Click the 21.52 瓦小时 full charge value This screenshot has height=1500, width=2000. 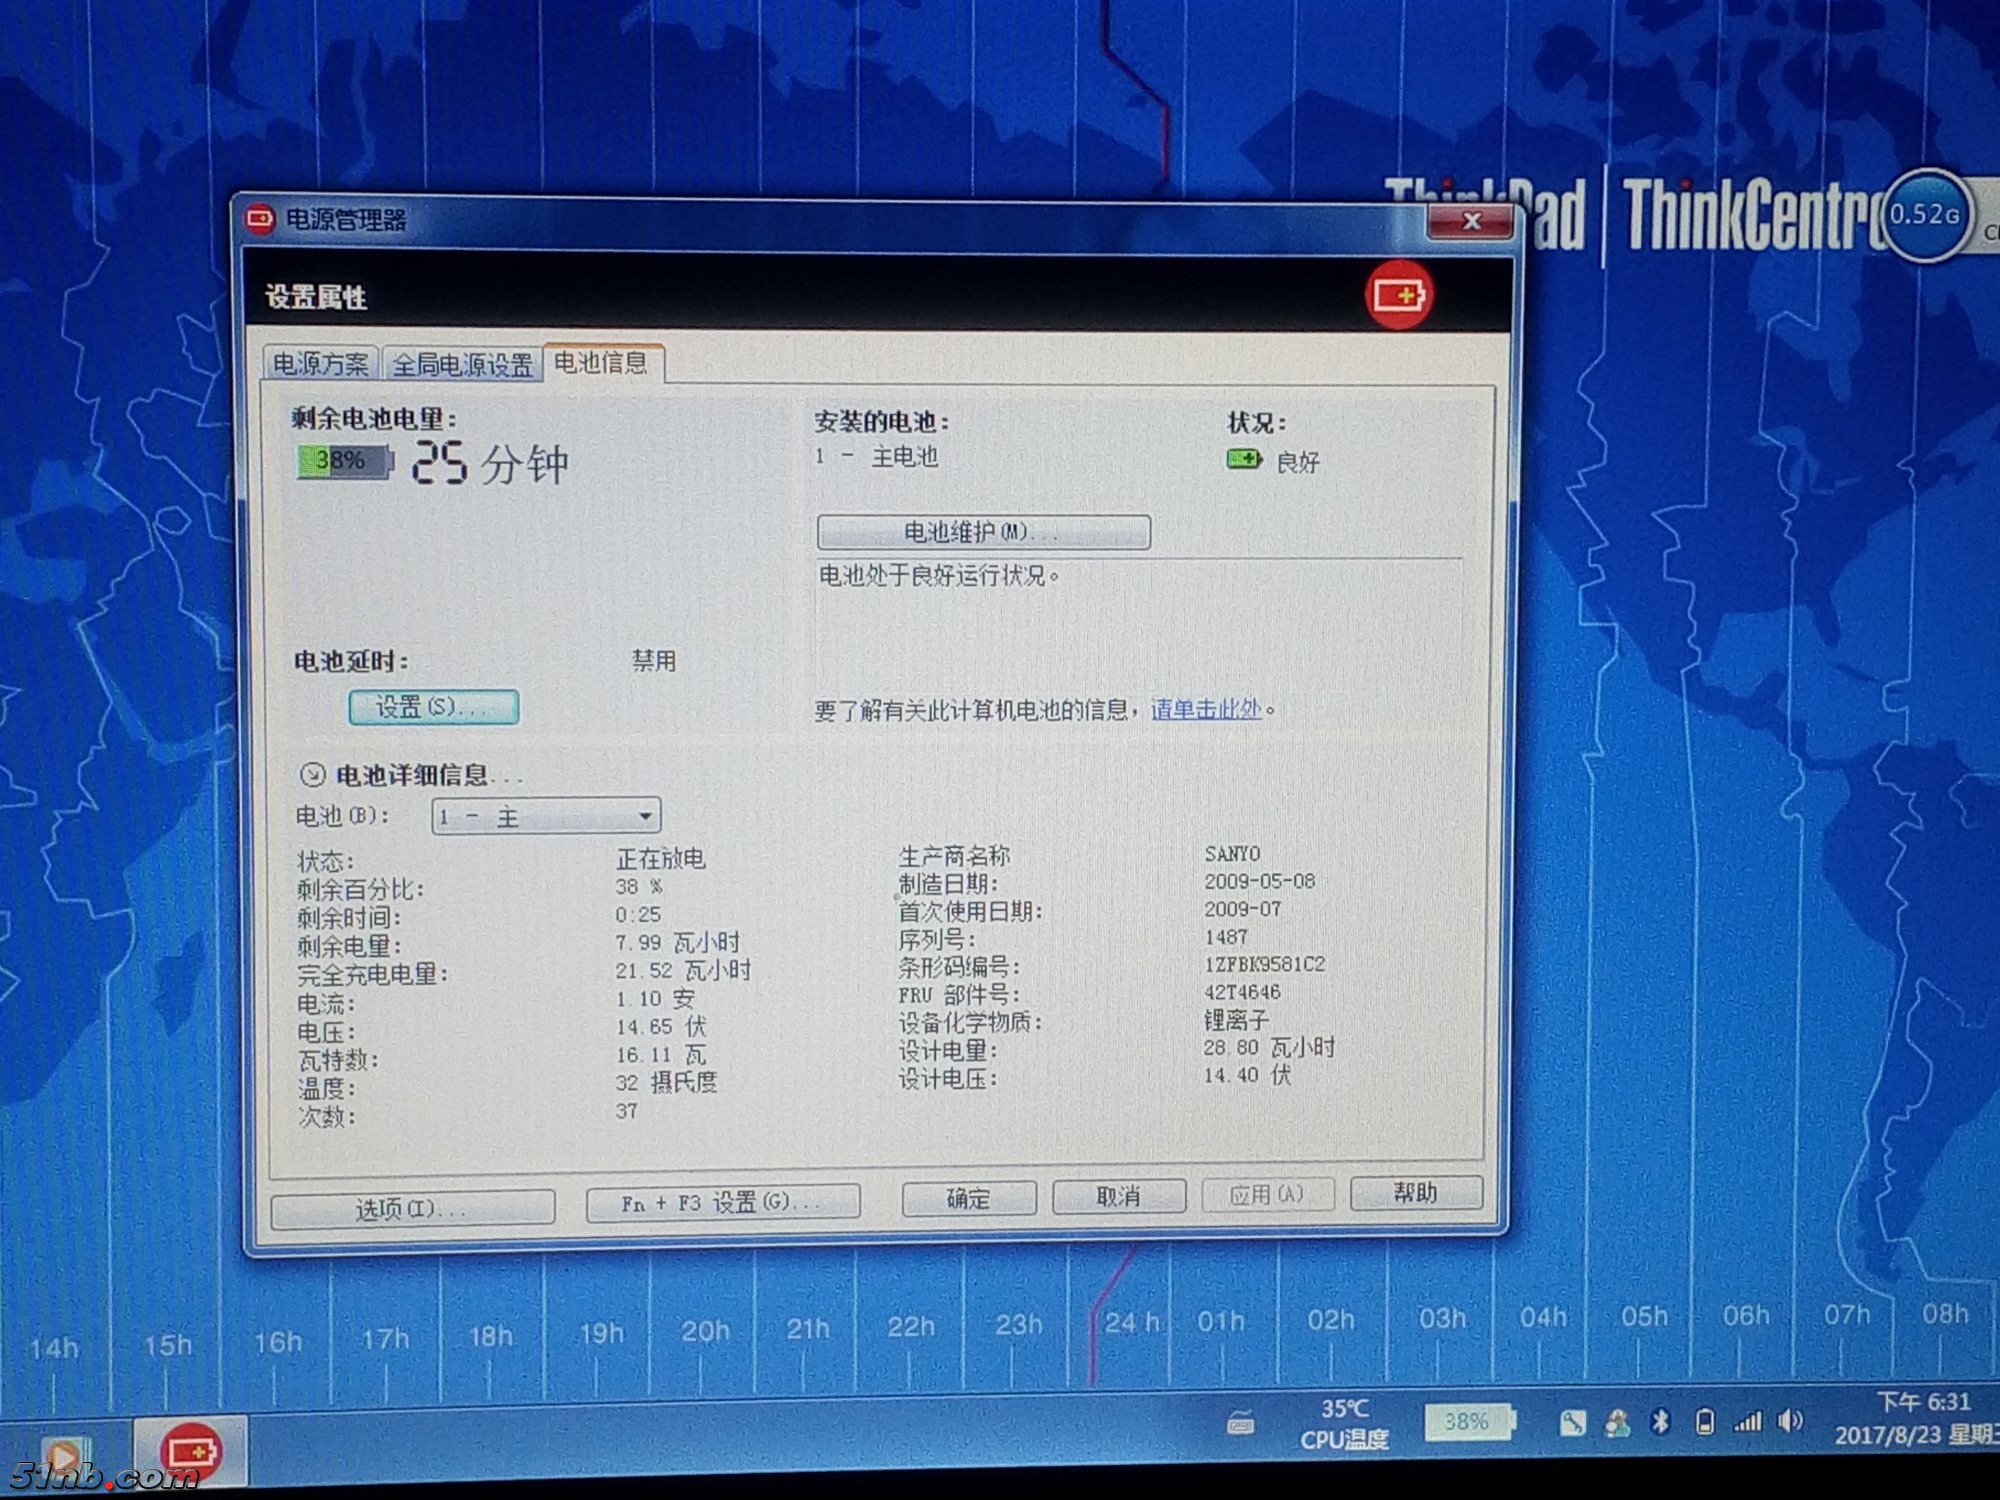[683, 970]
